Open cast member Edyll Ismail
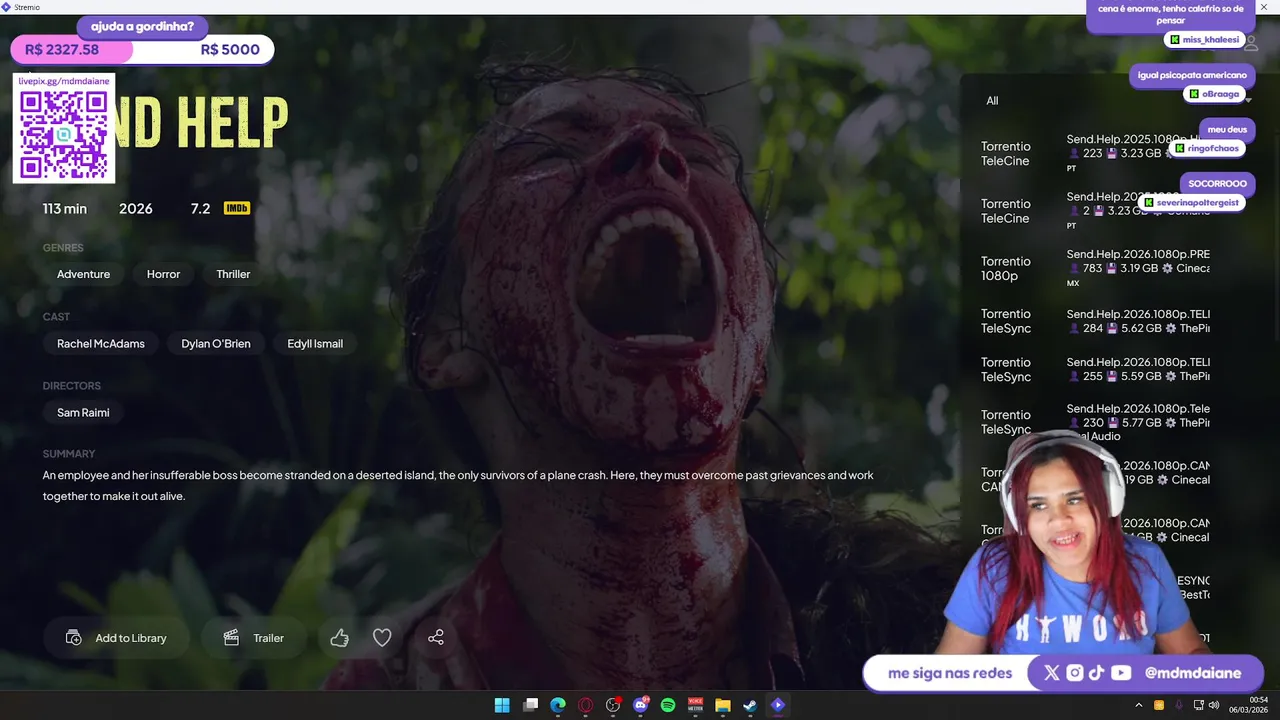 pyautogui.click(x=315, y=343)
